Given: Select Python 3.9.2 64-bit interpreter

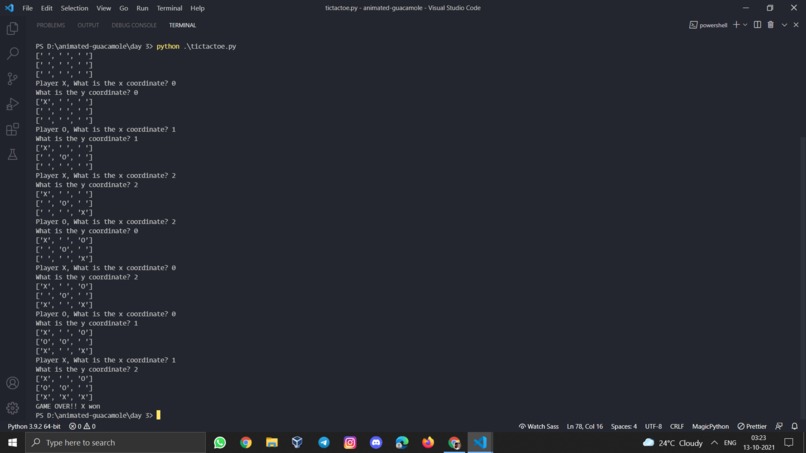Looking at the screenshot, I should tap(34, 426).
